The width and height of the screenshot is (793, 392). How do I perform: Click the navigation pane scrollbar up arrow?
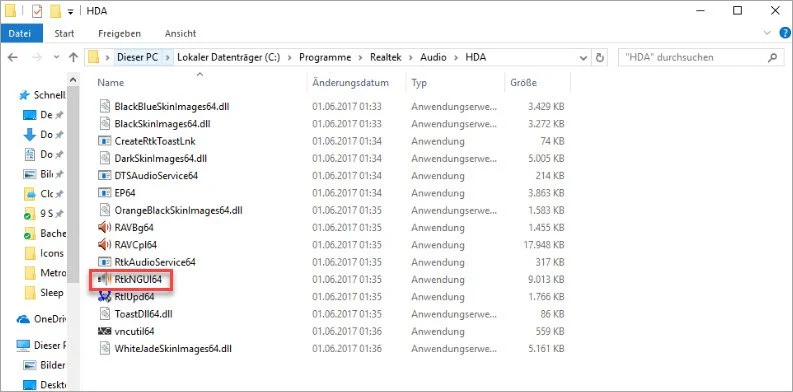(74, 80)
